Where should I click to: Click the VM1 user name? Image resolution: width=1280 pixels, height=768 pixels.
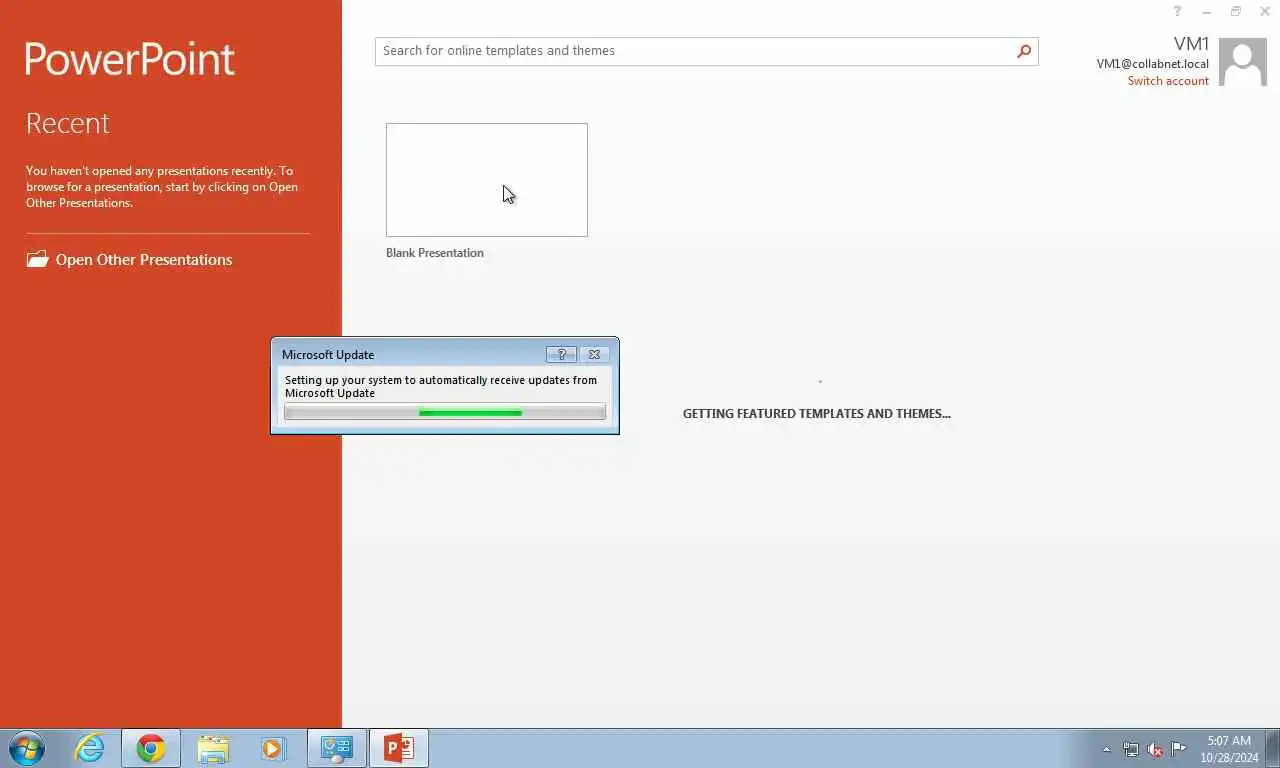(1191, 44)
